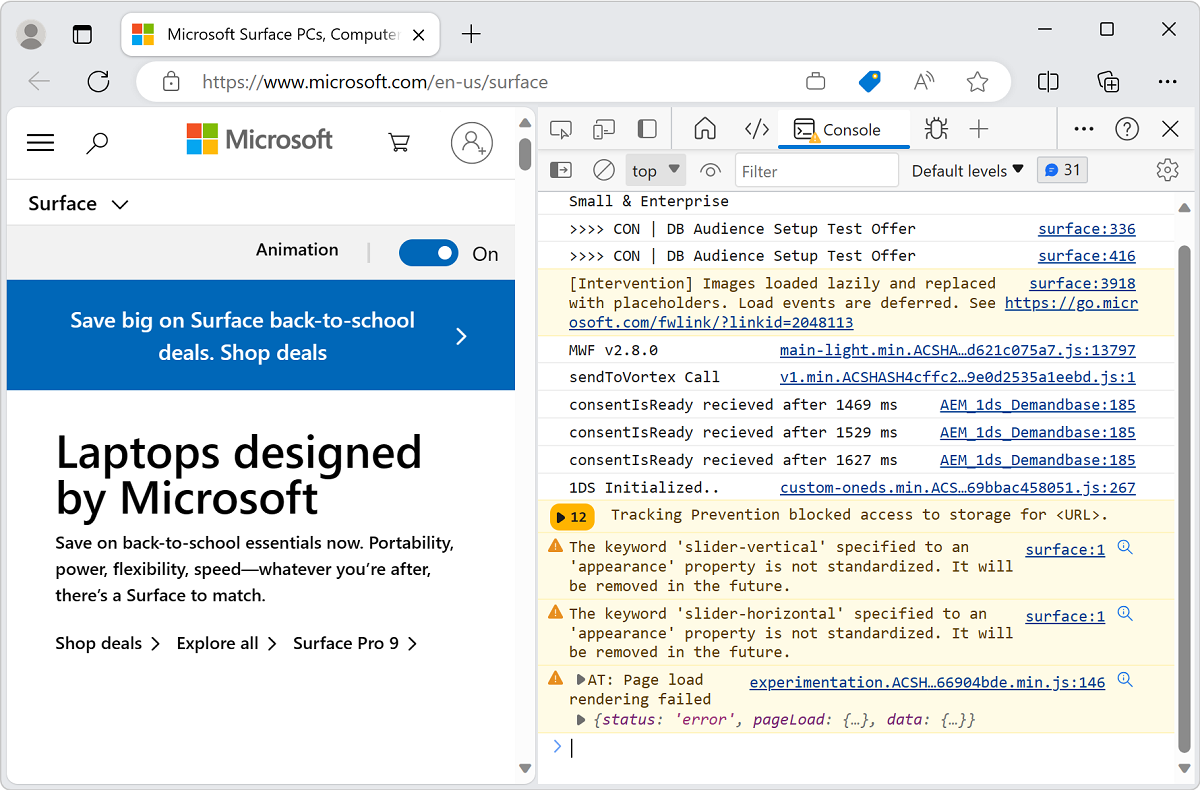Open the Microsoft shopping cart
Image resolution: width=1200 pixels, height=790 pixels.
coord(399,142)
